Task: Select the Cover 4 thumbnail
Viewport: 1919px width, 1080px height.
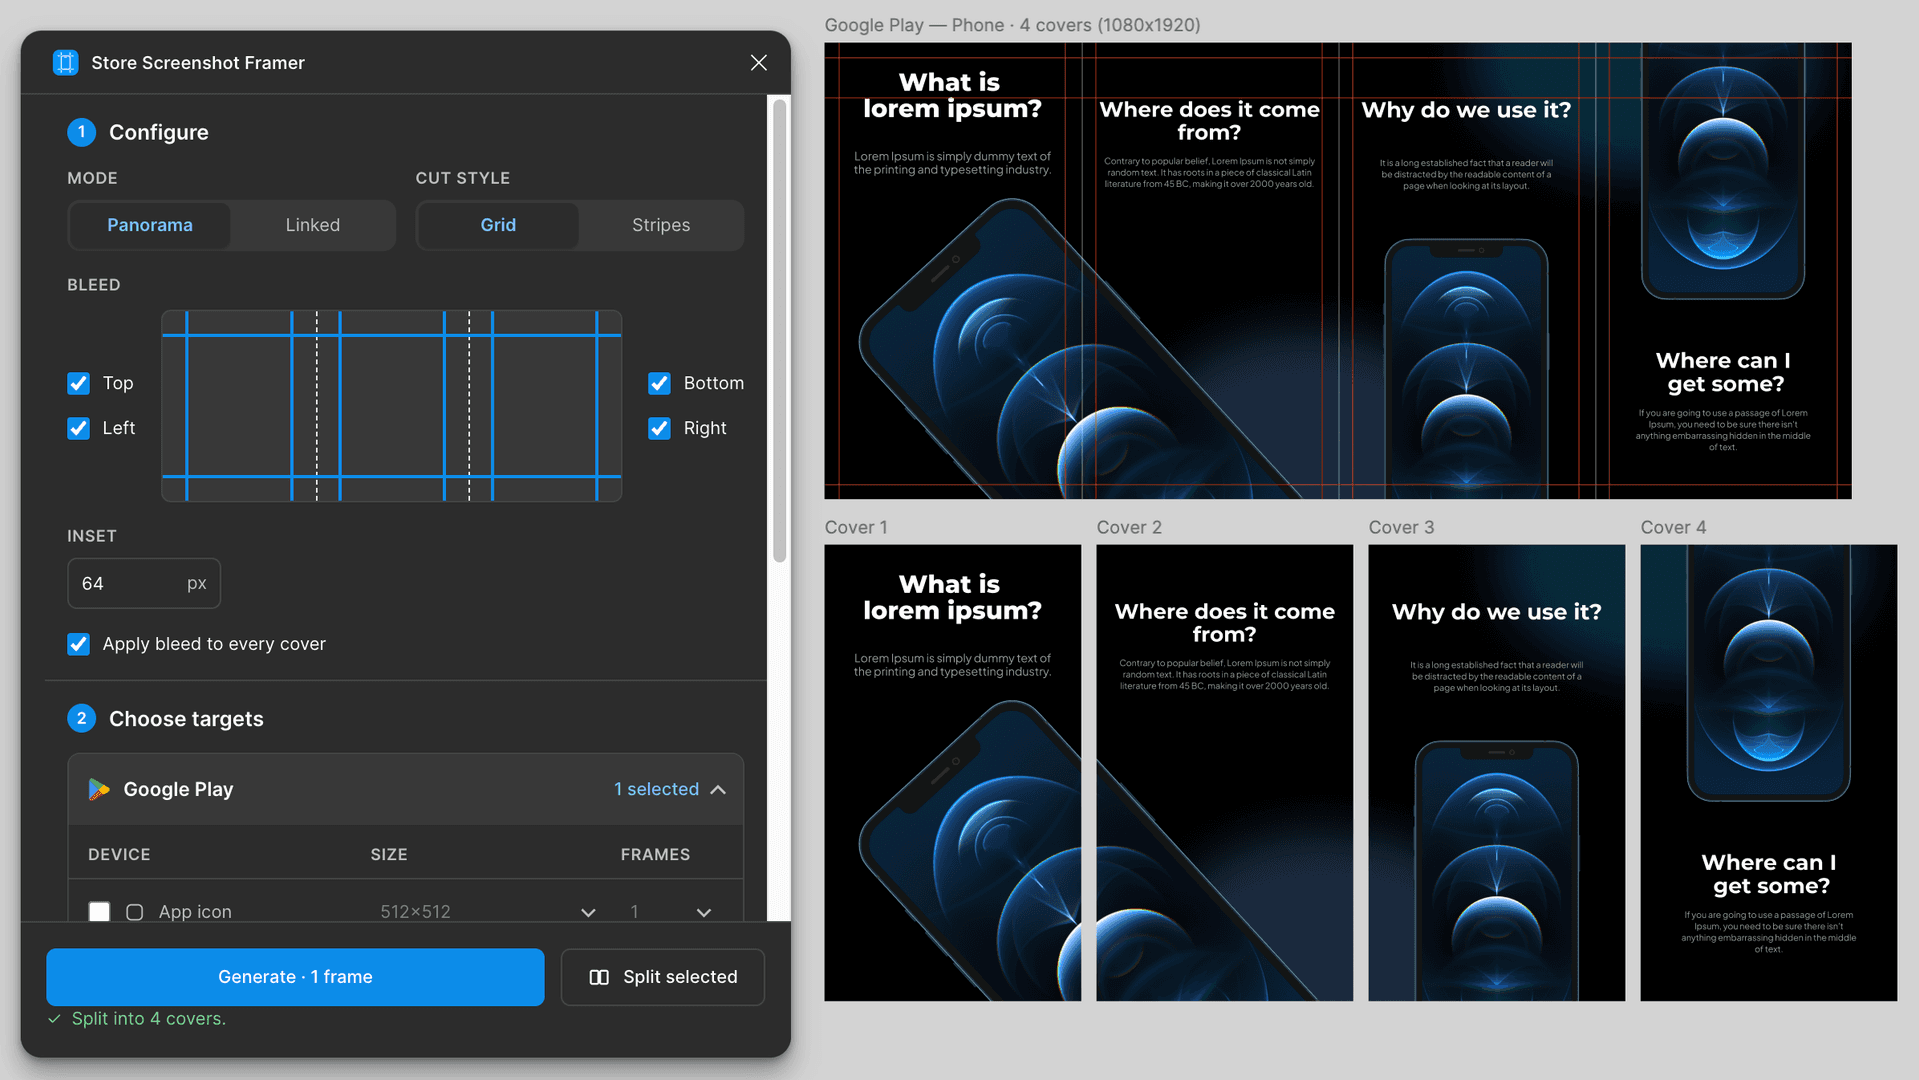Action: (1768, 773)
